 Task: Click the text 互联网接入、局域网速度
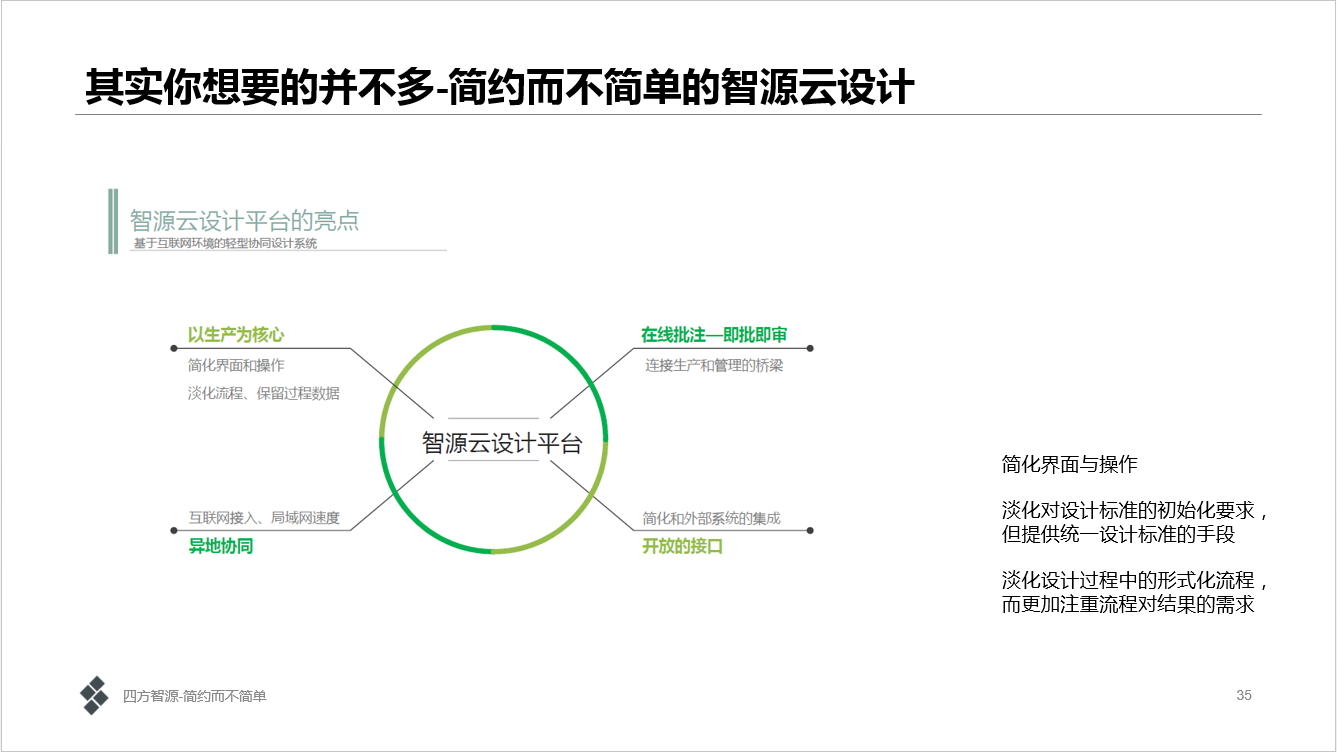pyautogui.click(x=264, y=518)
